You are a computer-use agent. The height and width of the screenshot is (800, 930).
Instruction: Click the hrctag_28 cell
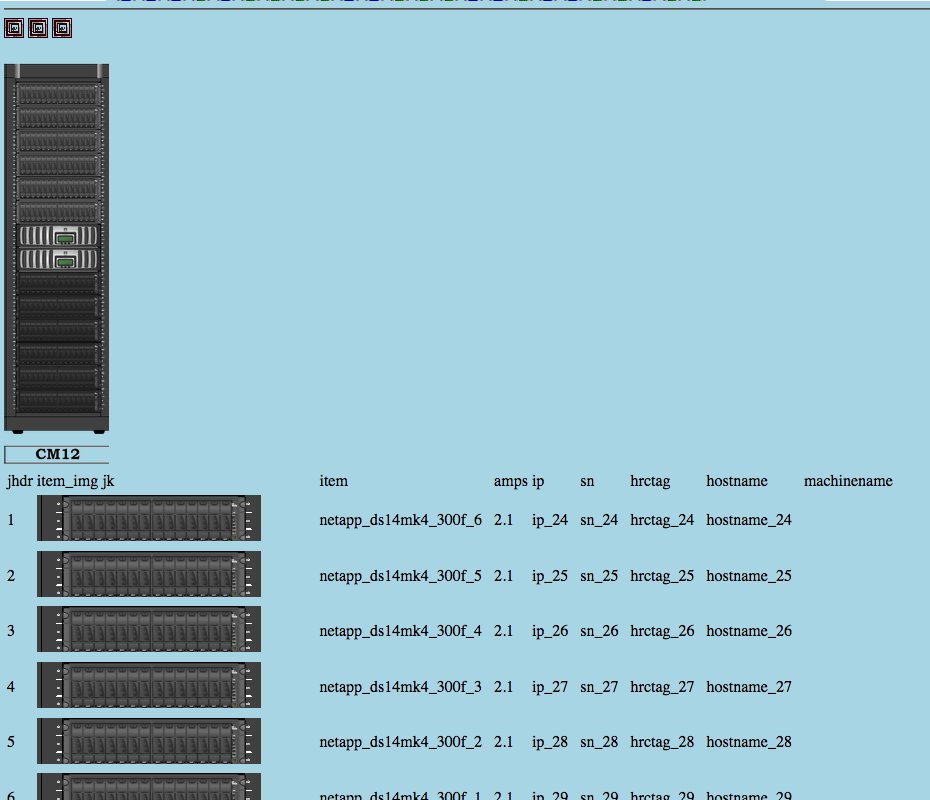(662, 742)
